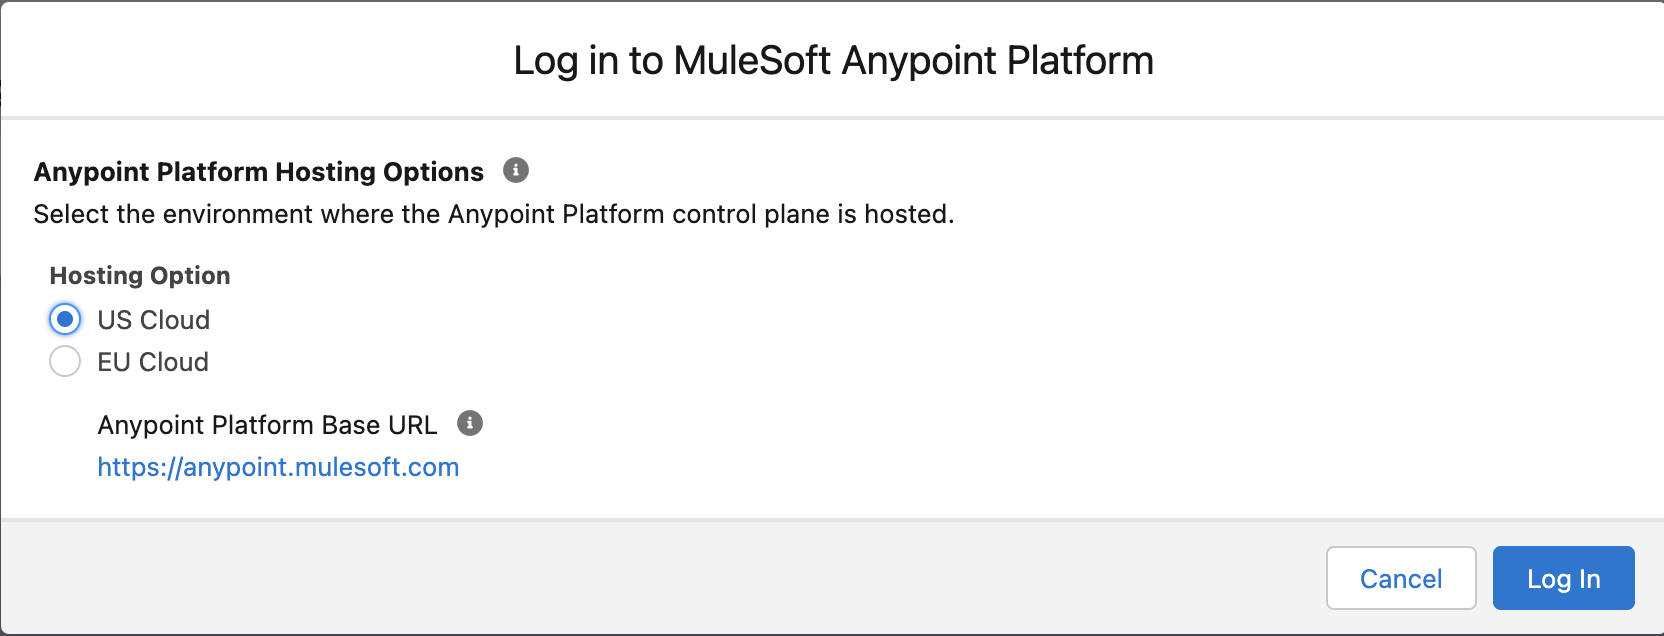
Task: Click the Hosting Option section label
Action: point(139,275)
